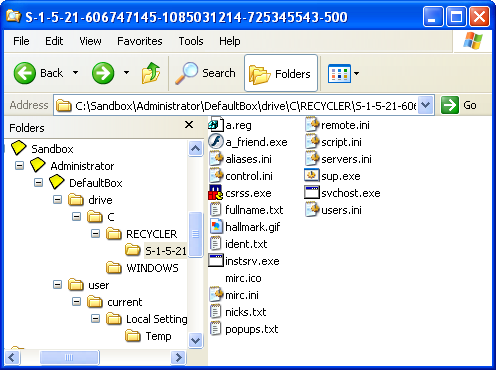Click the horizontal scroll-right arrow

tap(178, 357)
